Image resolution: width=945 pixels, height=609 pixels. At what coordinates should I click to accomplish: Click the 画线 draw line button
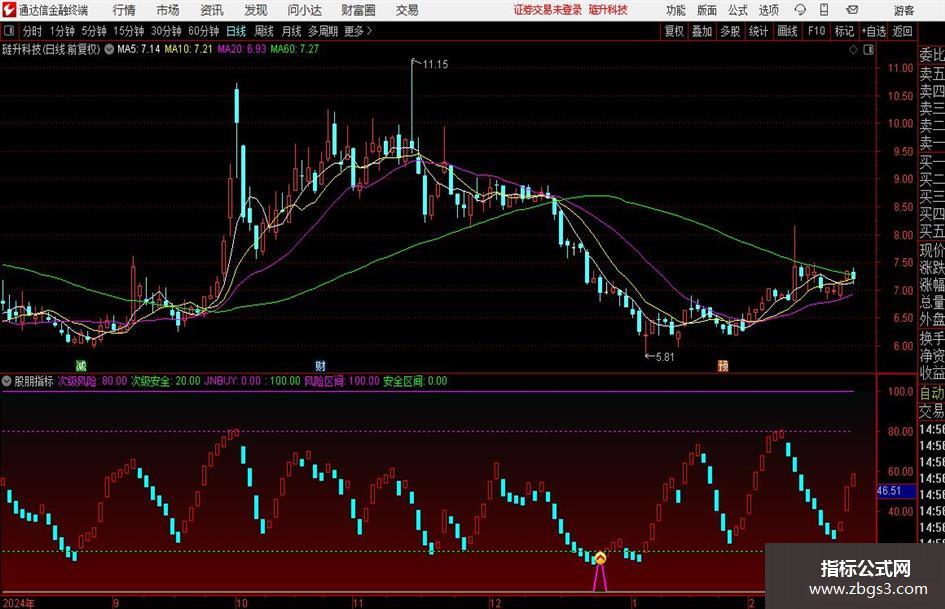click(787, 31)
